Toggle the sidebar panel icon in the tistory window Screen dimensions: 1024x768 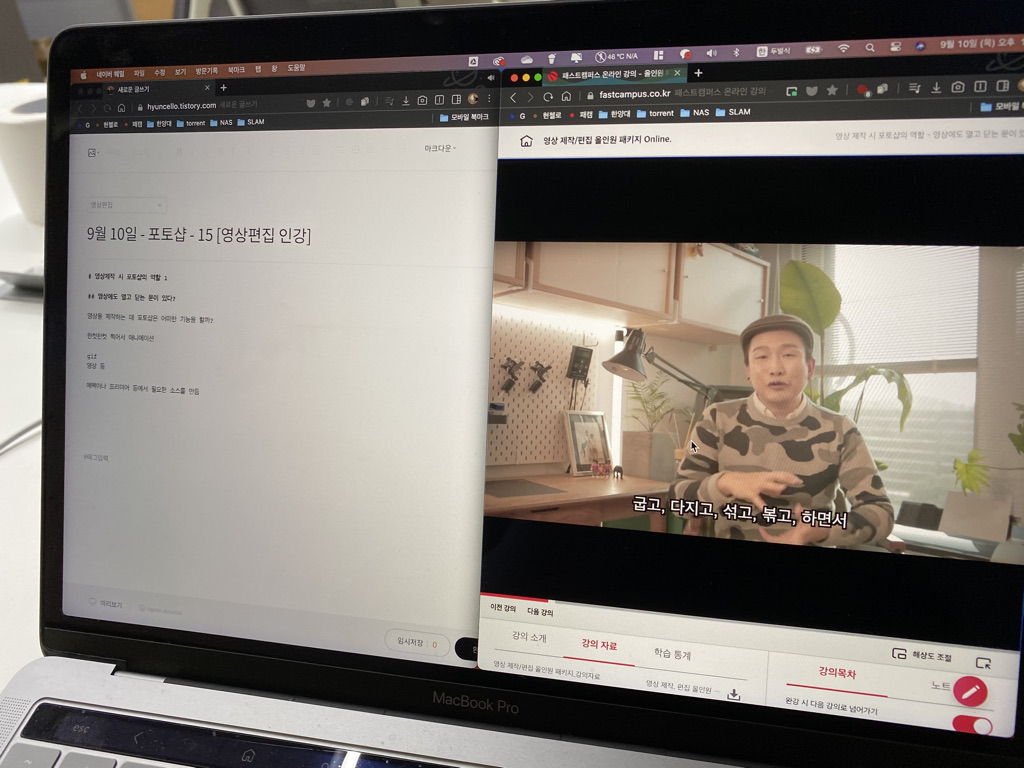(x=456, y=99)
